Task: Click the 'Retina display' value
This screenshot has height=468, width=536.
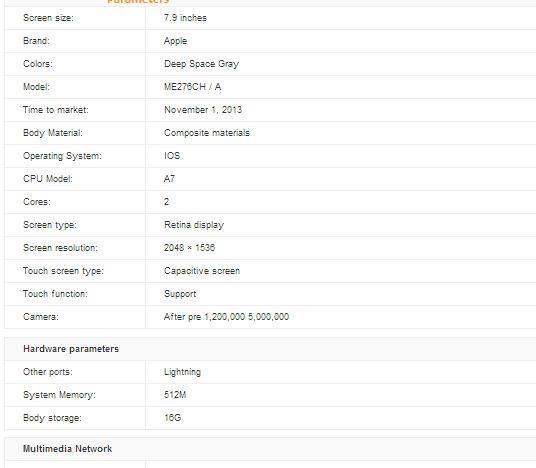Action: [194, 225]
